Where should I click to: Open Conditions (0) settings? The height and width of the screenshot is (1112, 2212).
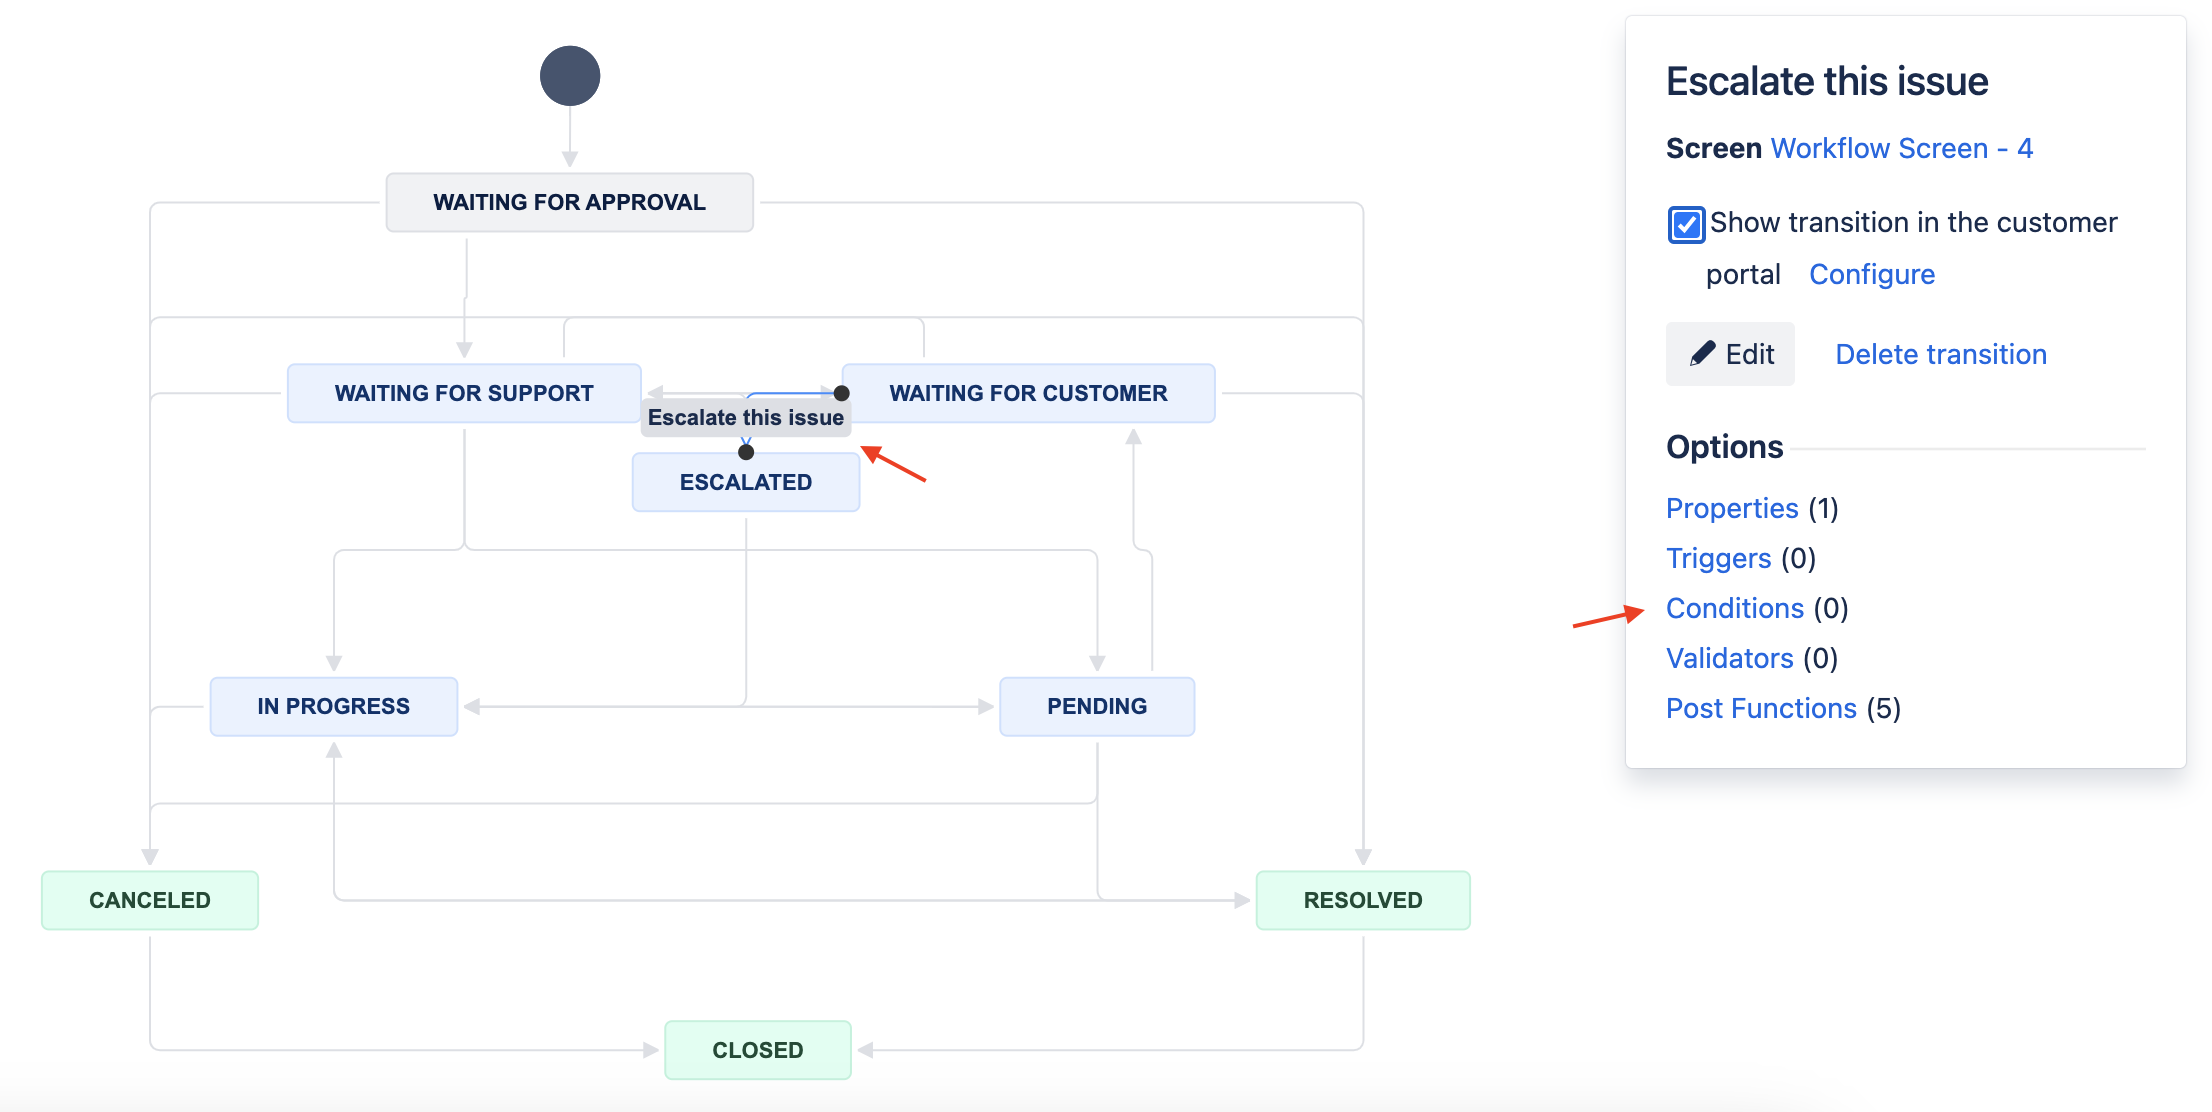1734,607
